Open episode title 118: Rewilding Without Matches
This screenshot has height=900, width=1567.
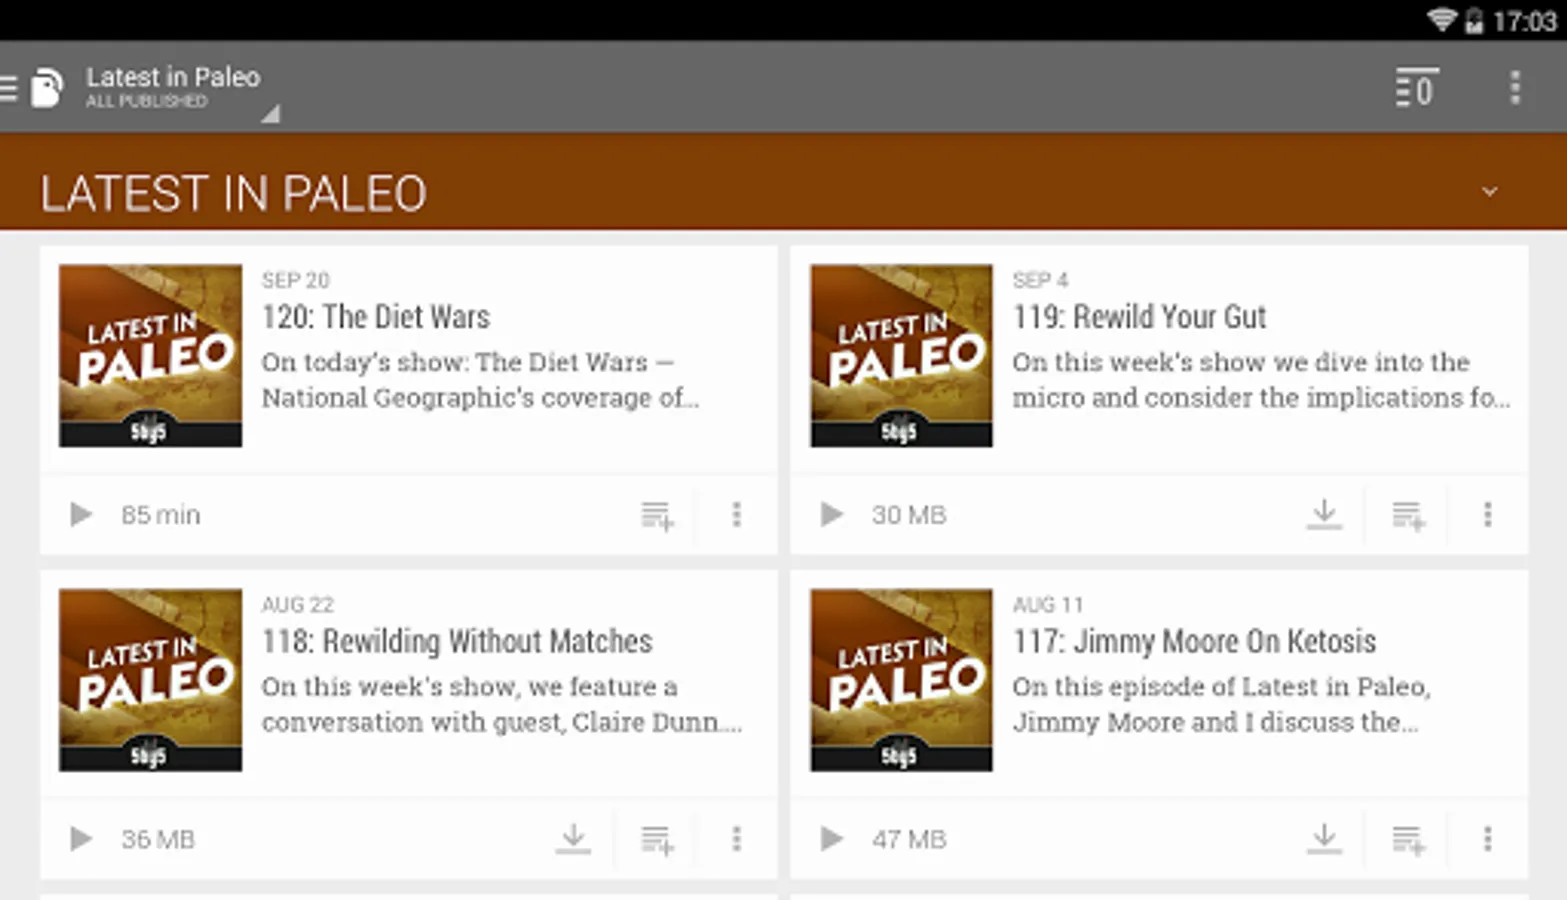457,641
